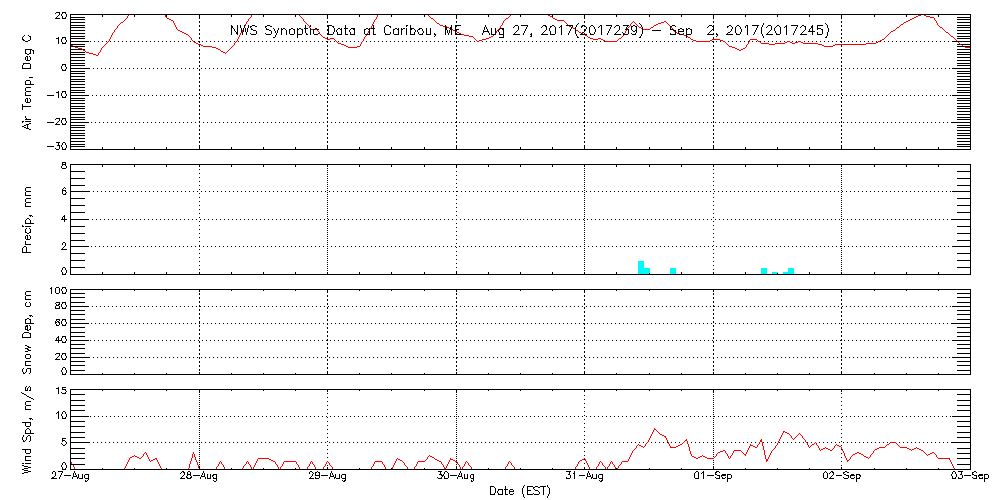Select the 30-Aug date tick label
This screenshot has width=1000, height=500.
(x=456, y=477)
